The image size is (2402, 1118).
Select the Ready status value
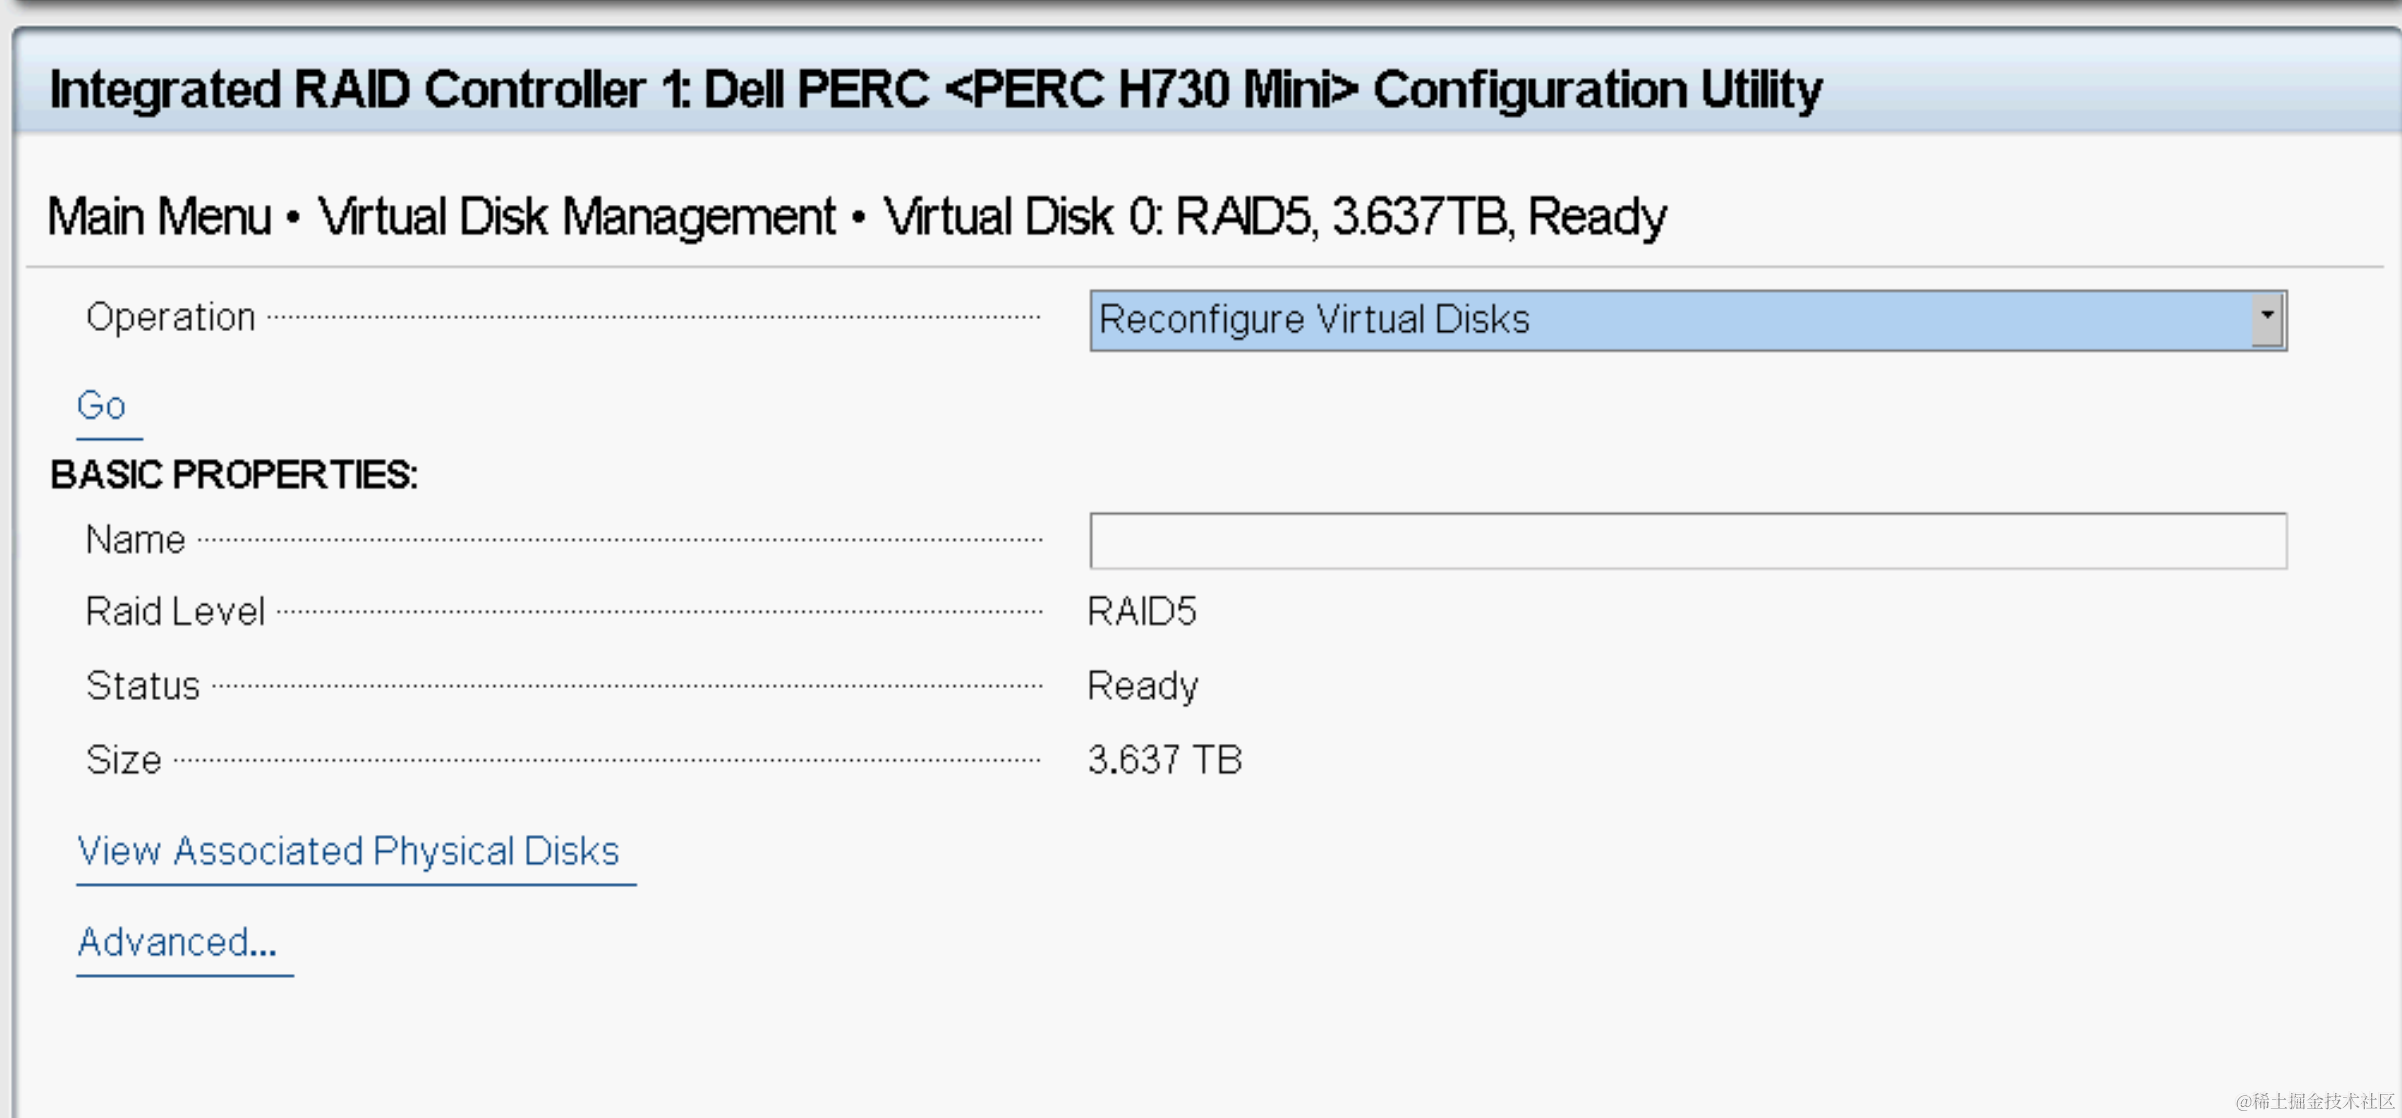tap(1143, 686)
